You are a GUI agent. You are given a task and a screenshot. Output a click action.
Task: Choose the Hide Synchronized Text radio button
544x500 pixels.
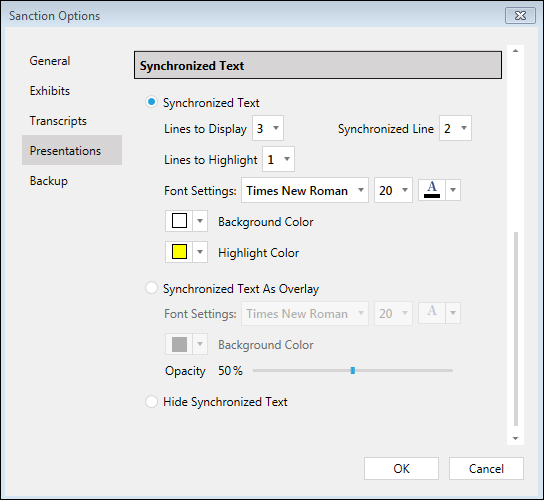(x=152, y=401)
